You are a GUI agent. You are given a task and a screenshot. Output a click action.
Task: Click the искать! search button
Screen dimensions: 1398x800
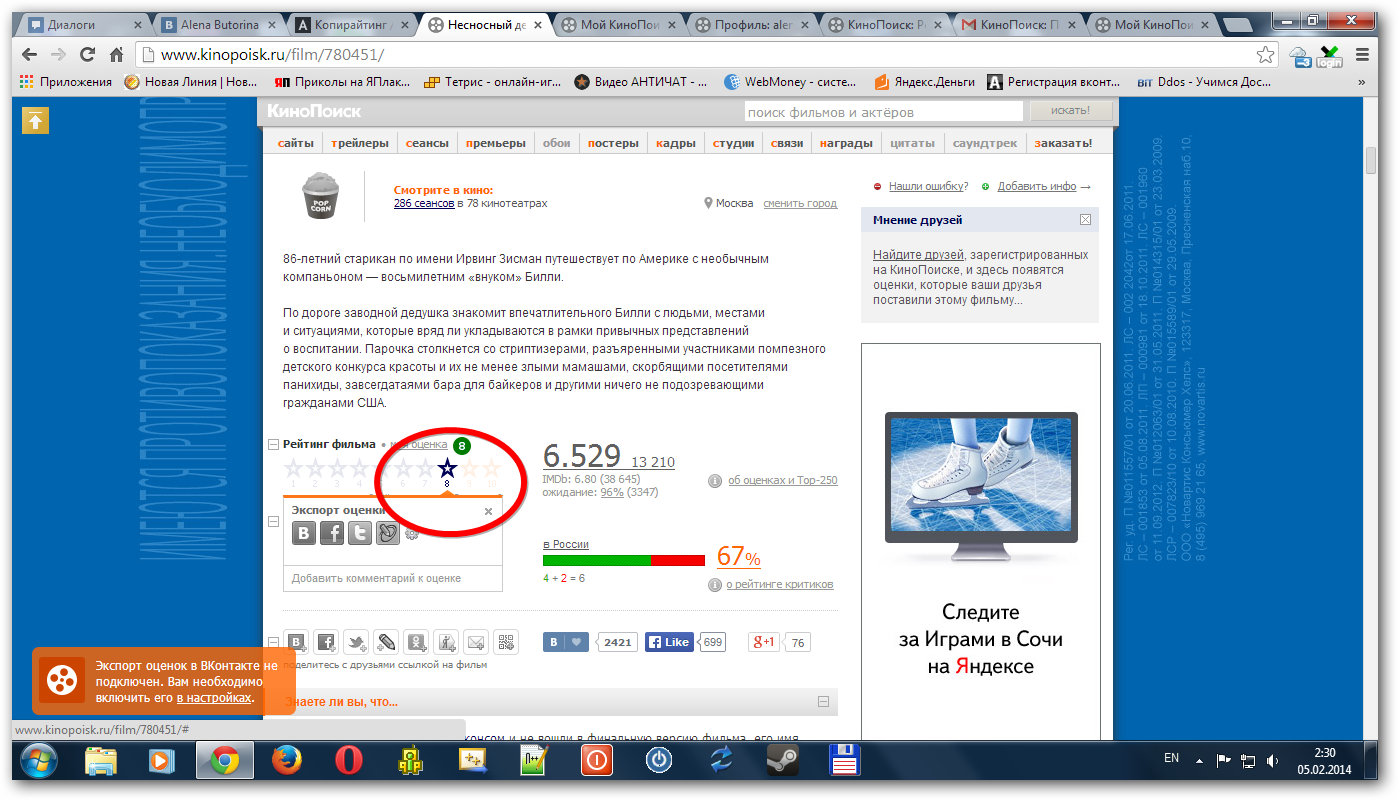click(1072, 111)
